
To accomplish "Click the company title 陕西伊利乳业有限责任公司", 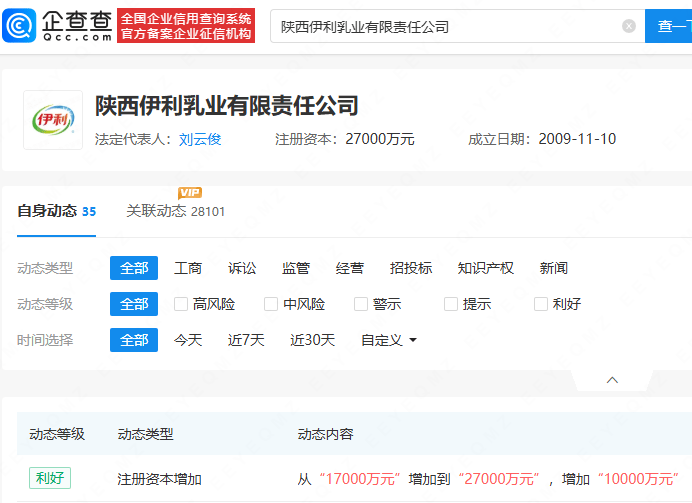I will [x=226, y=106].
